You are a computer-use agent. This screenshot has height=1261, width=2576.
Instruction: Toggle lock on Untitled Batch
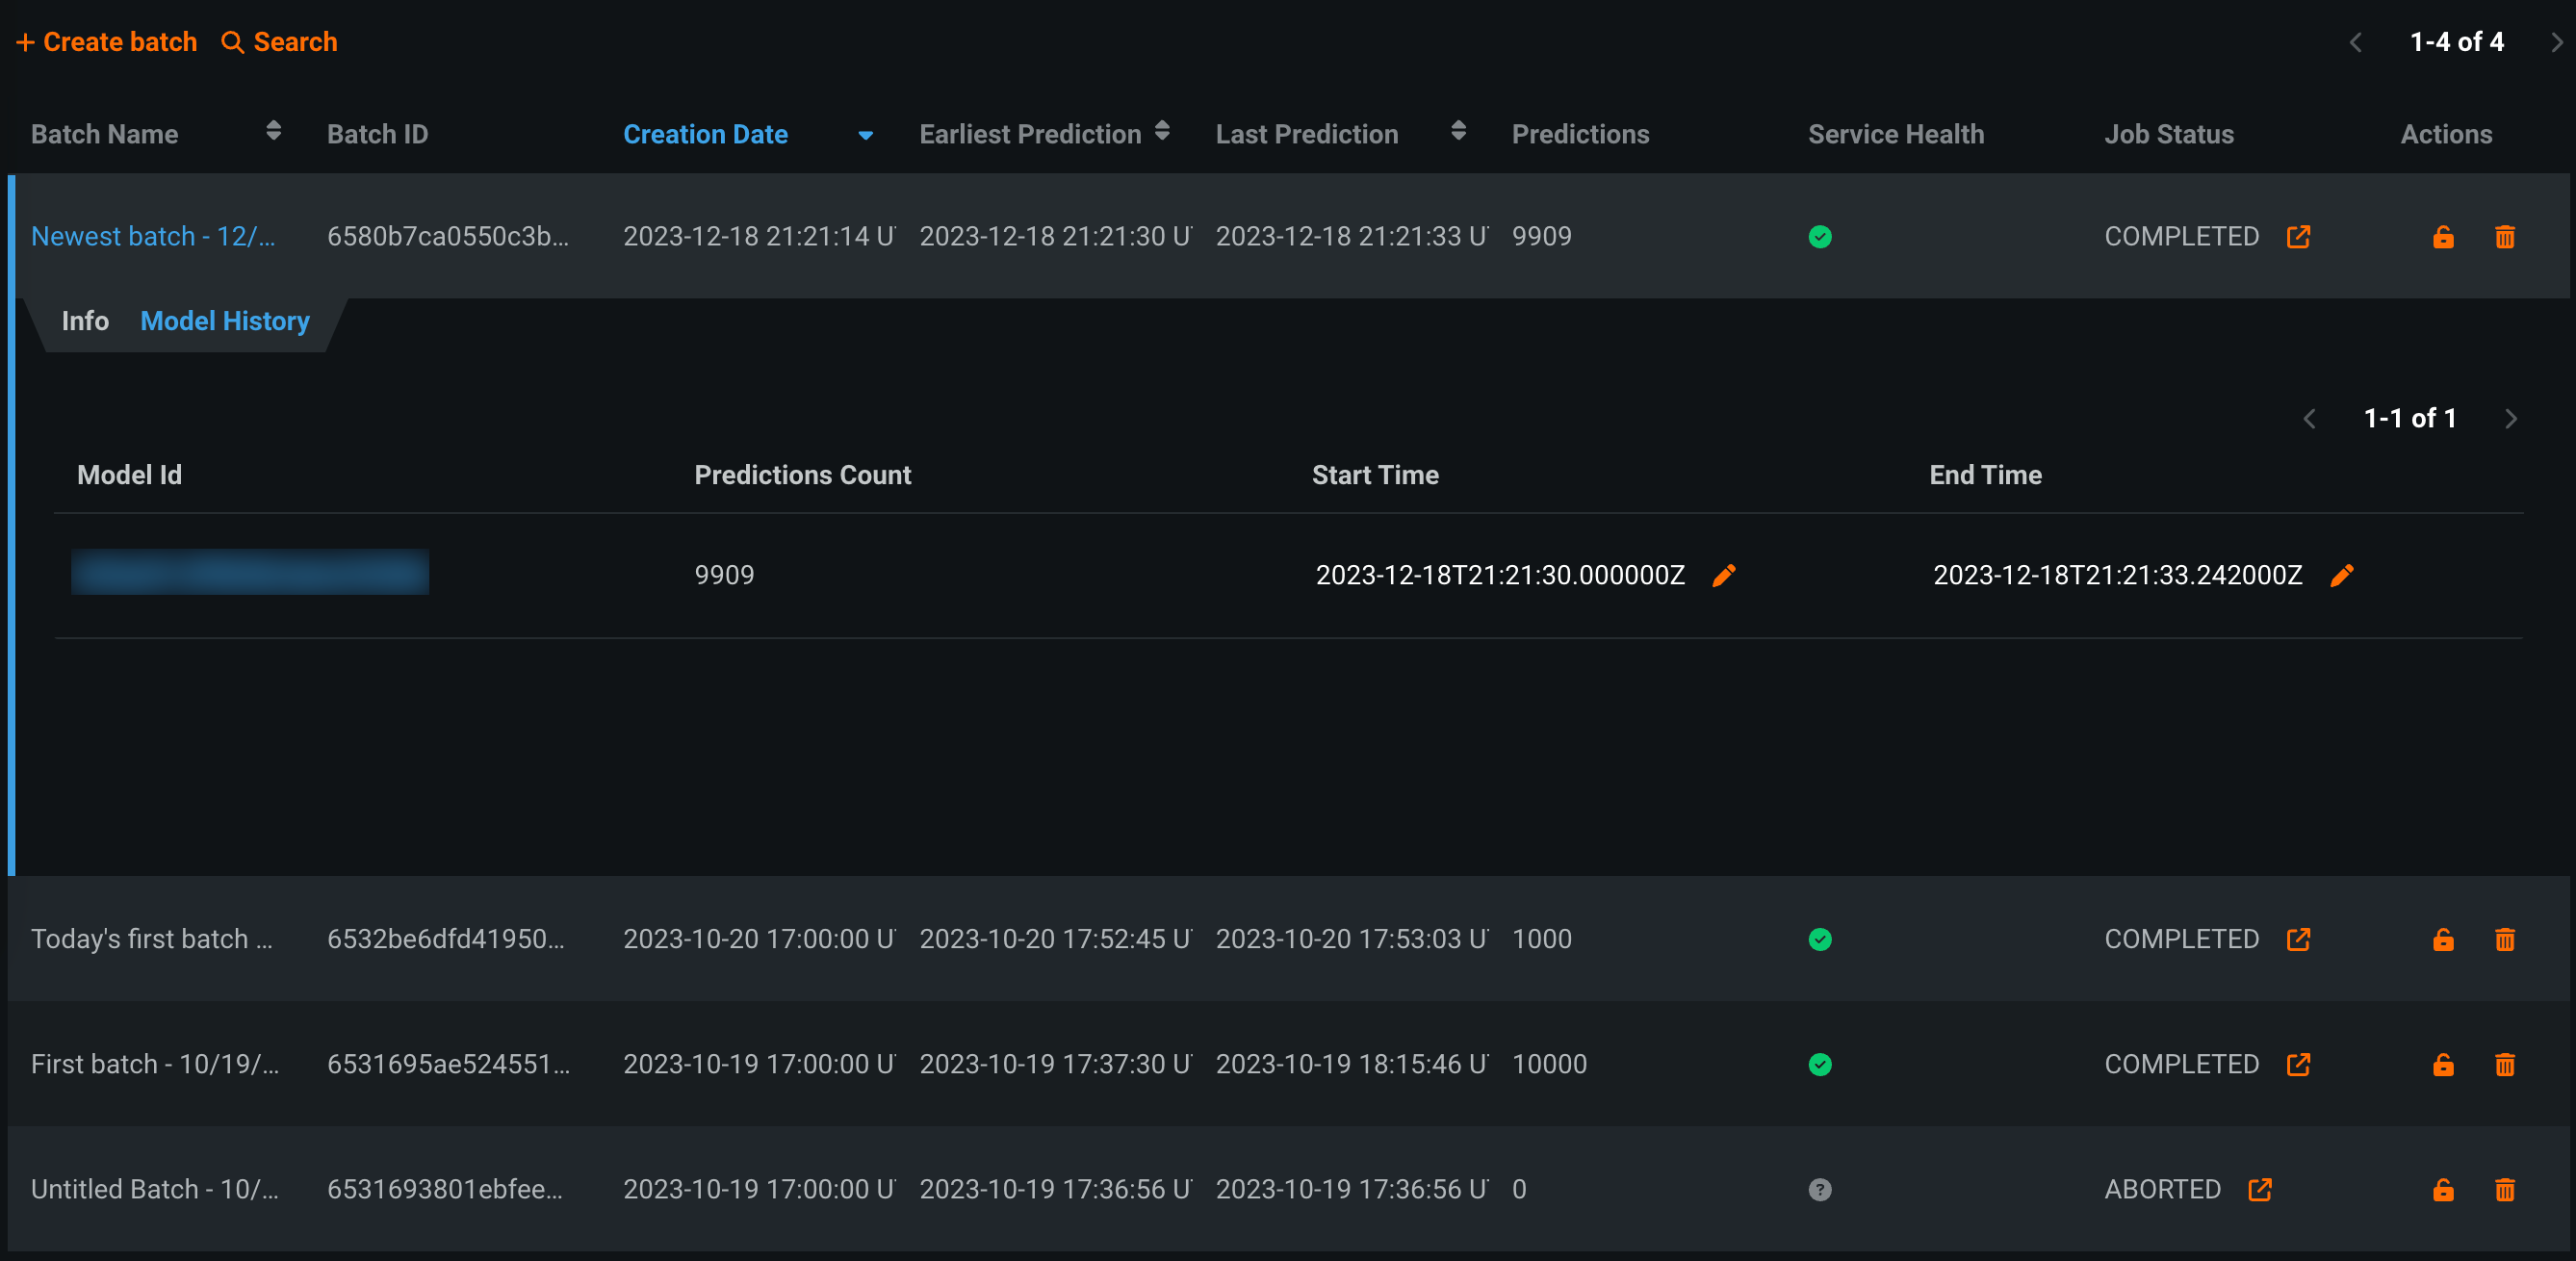tap(2442, 1189)
